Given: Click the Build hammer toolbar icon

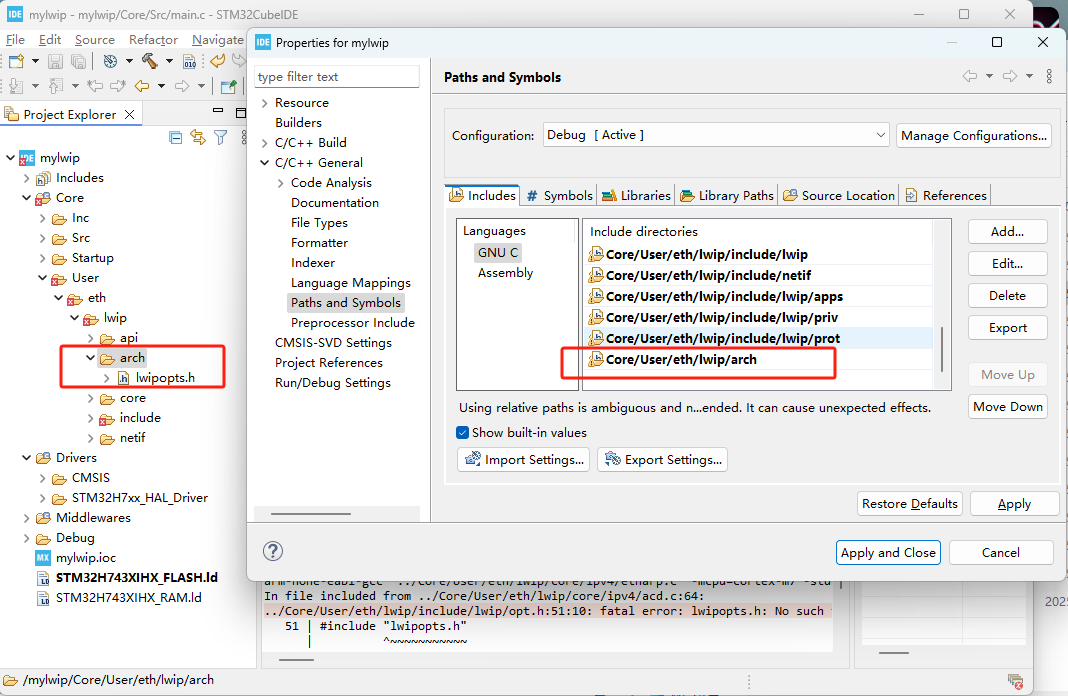Looking at the screenshot, I should coord(150,62).
